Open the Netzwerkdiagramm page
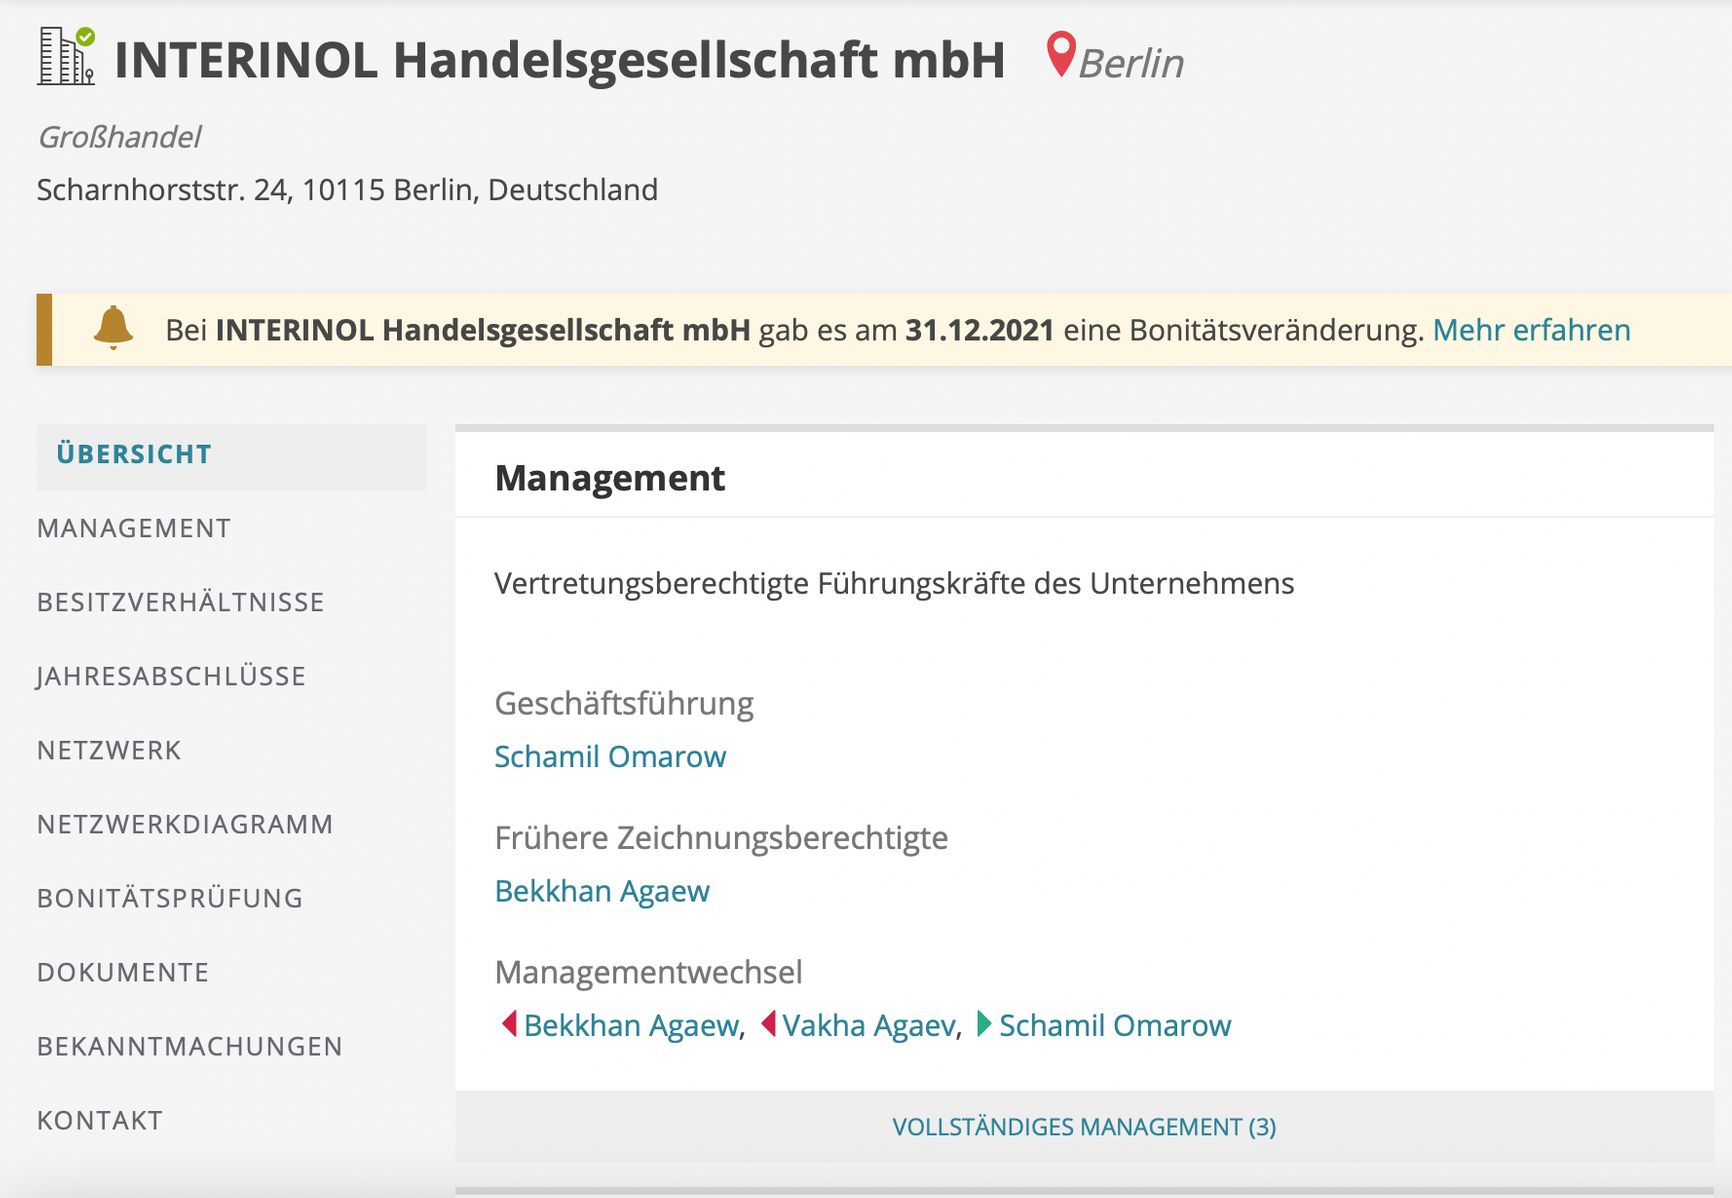The image size is (1732, 1198). [x=185, y=825]
